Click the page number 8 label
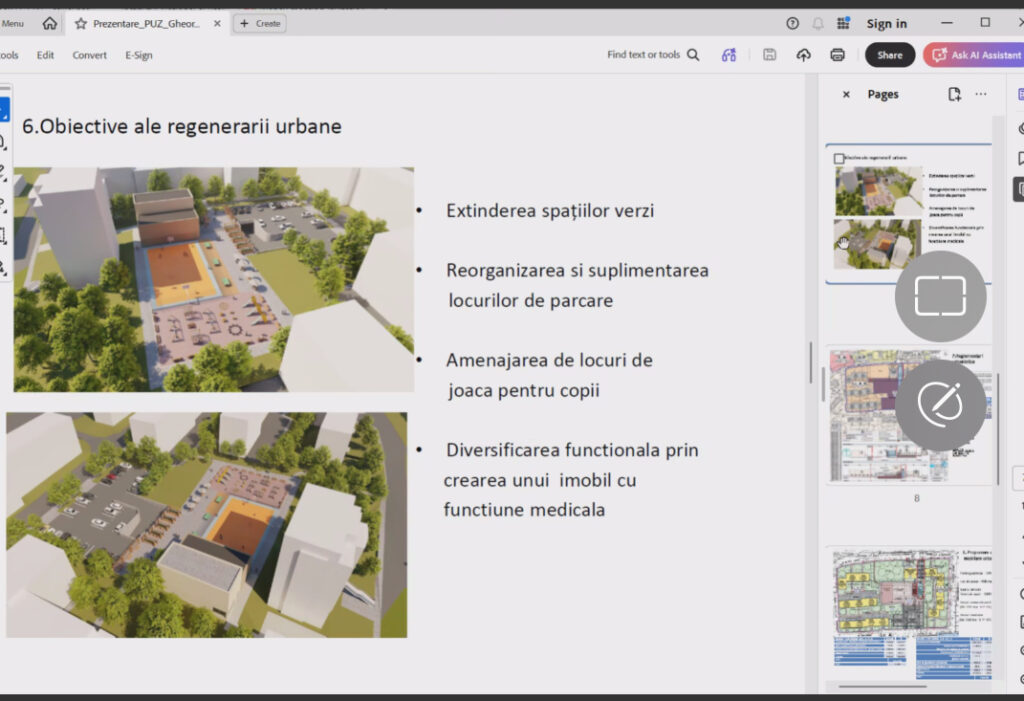This screenshot has width=1024, height=701. 916,498
